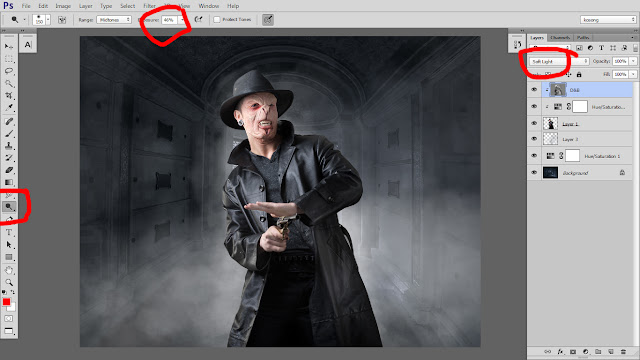
Task: Select the Horizontal Type tool
Action: 9,233
